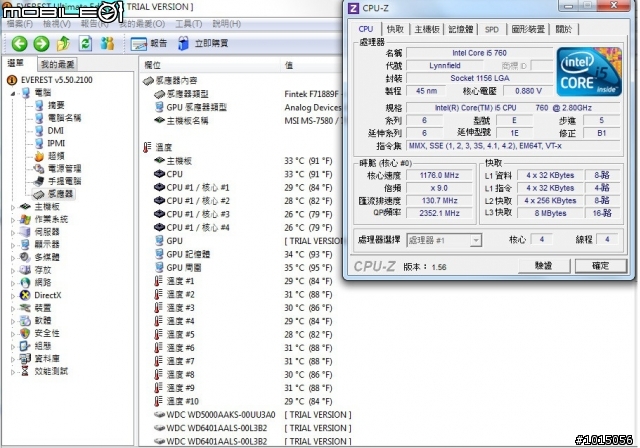Viewport: 640px width, 448px height.
Task: Expand the DirectX tree node
Action: [x=13, y=296]
